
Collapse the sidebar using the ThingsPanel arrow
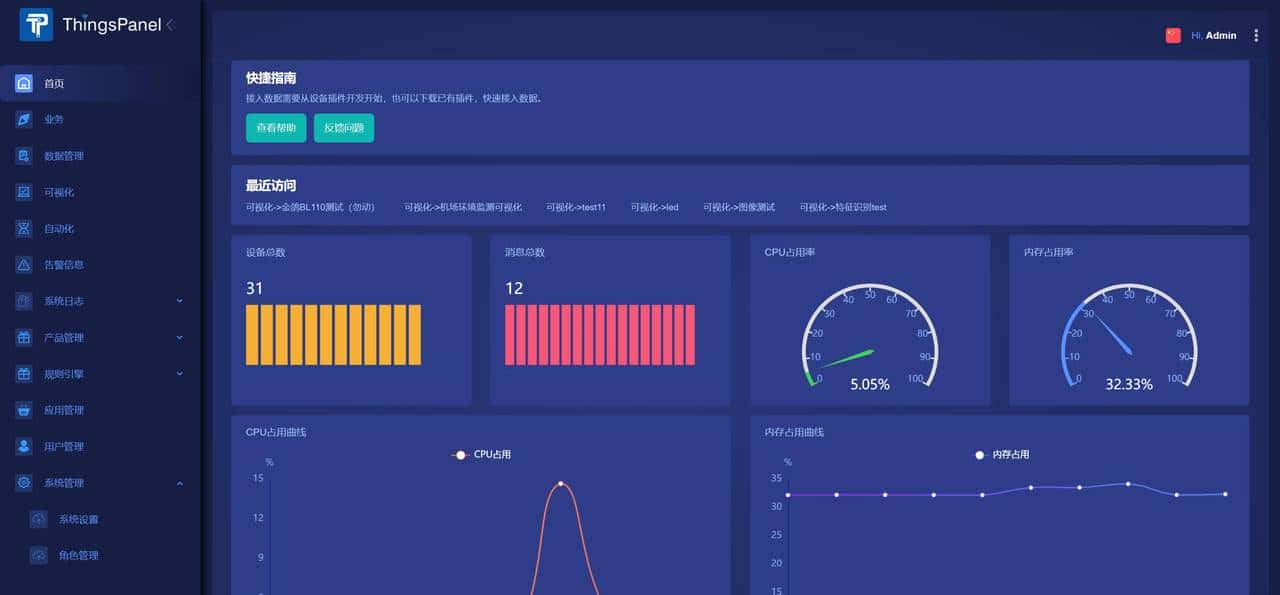tap(169, 25)
